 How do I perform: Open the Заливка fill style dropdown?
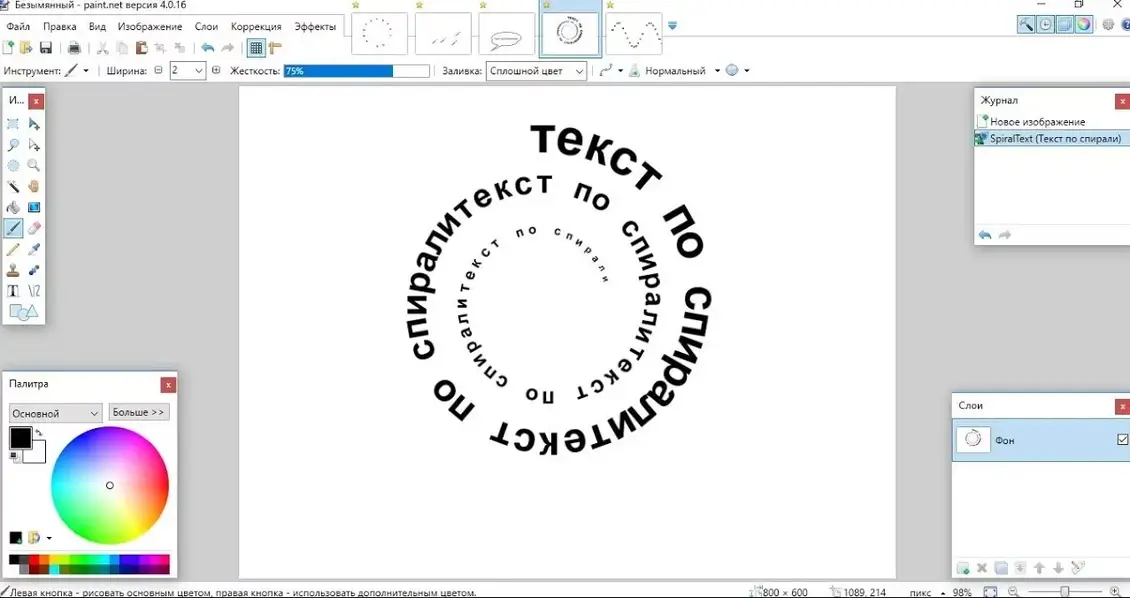click(x=537, y=71)
